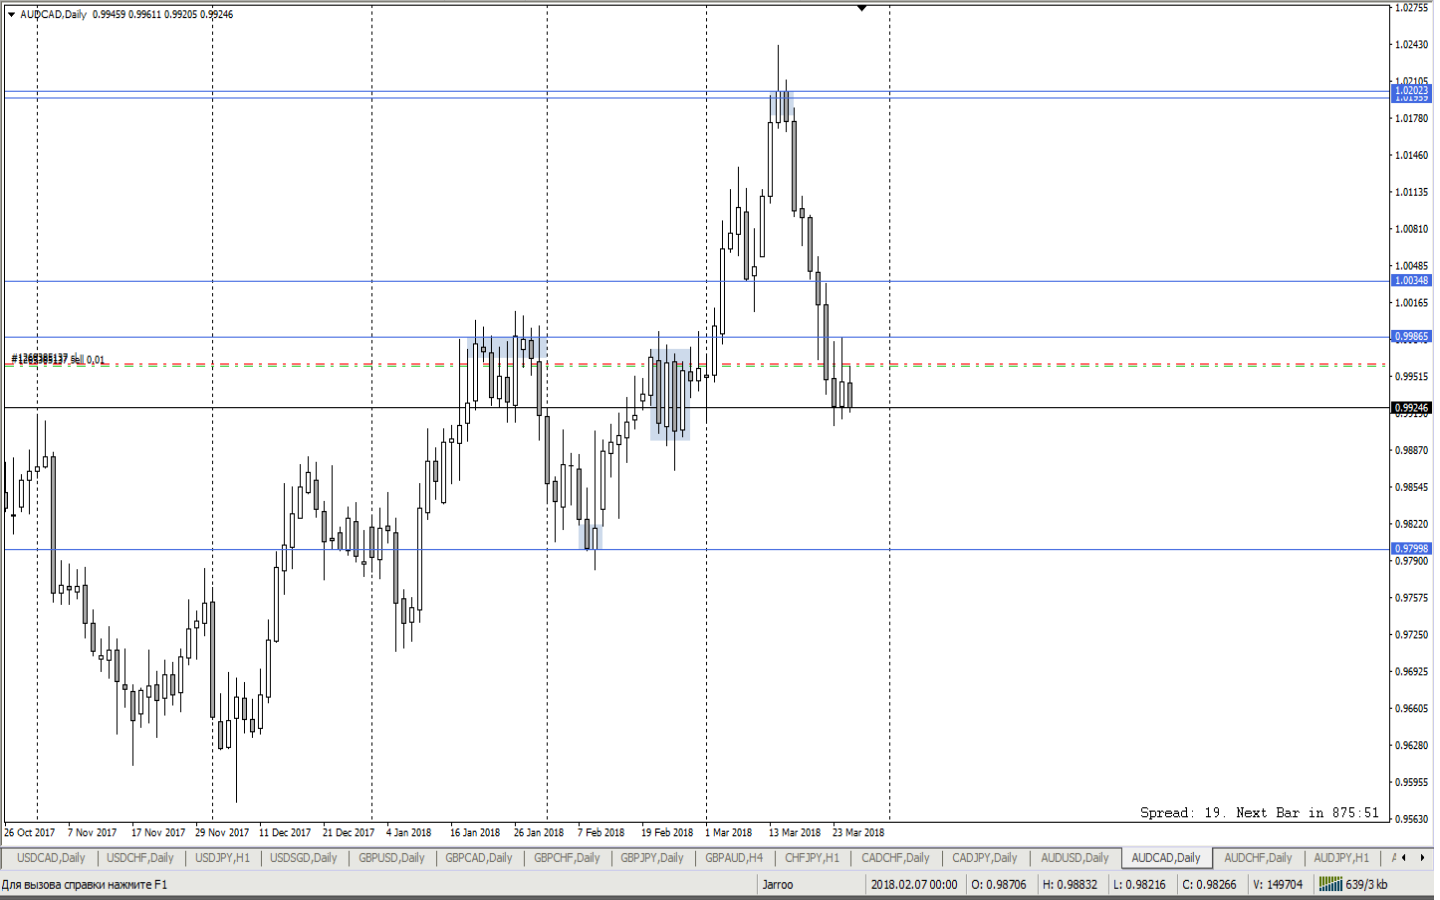Image resolution: width=1440 pixels, height=900 pixels.
Task: Click the 0.97998 price level label
Action: 1411,549
